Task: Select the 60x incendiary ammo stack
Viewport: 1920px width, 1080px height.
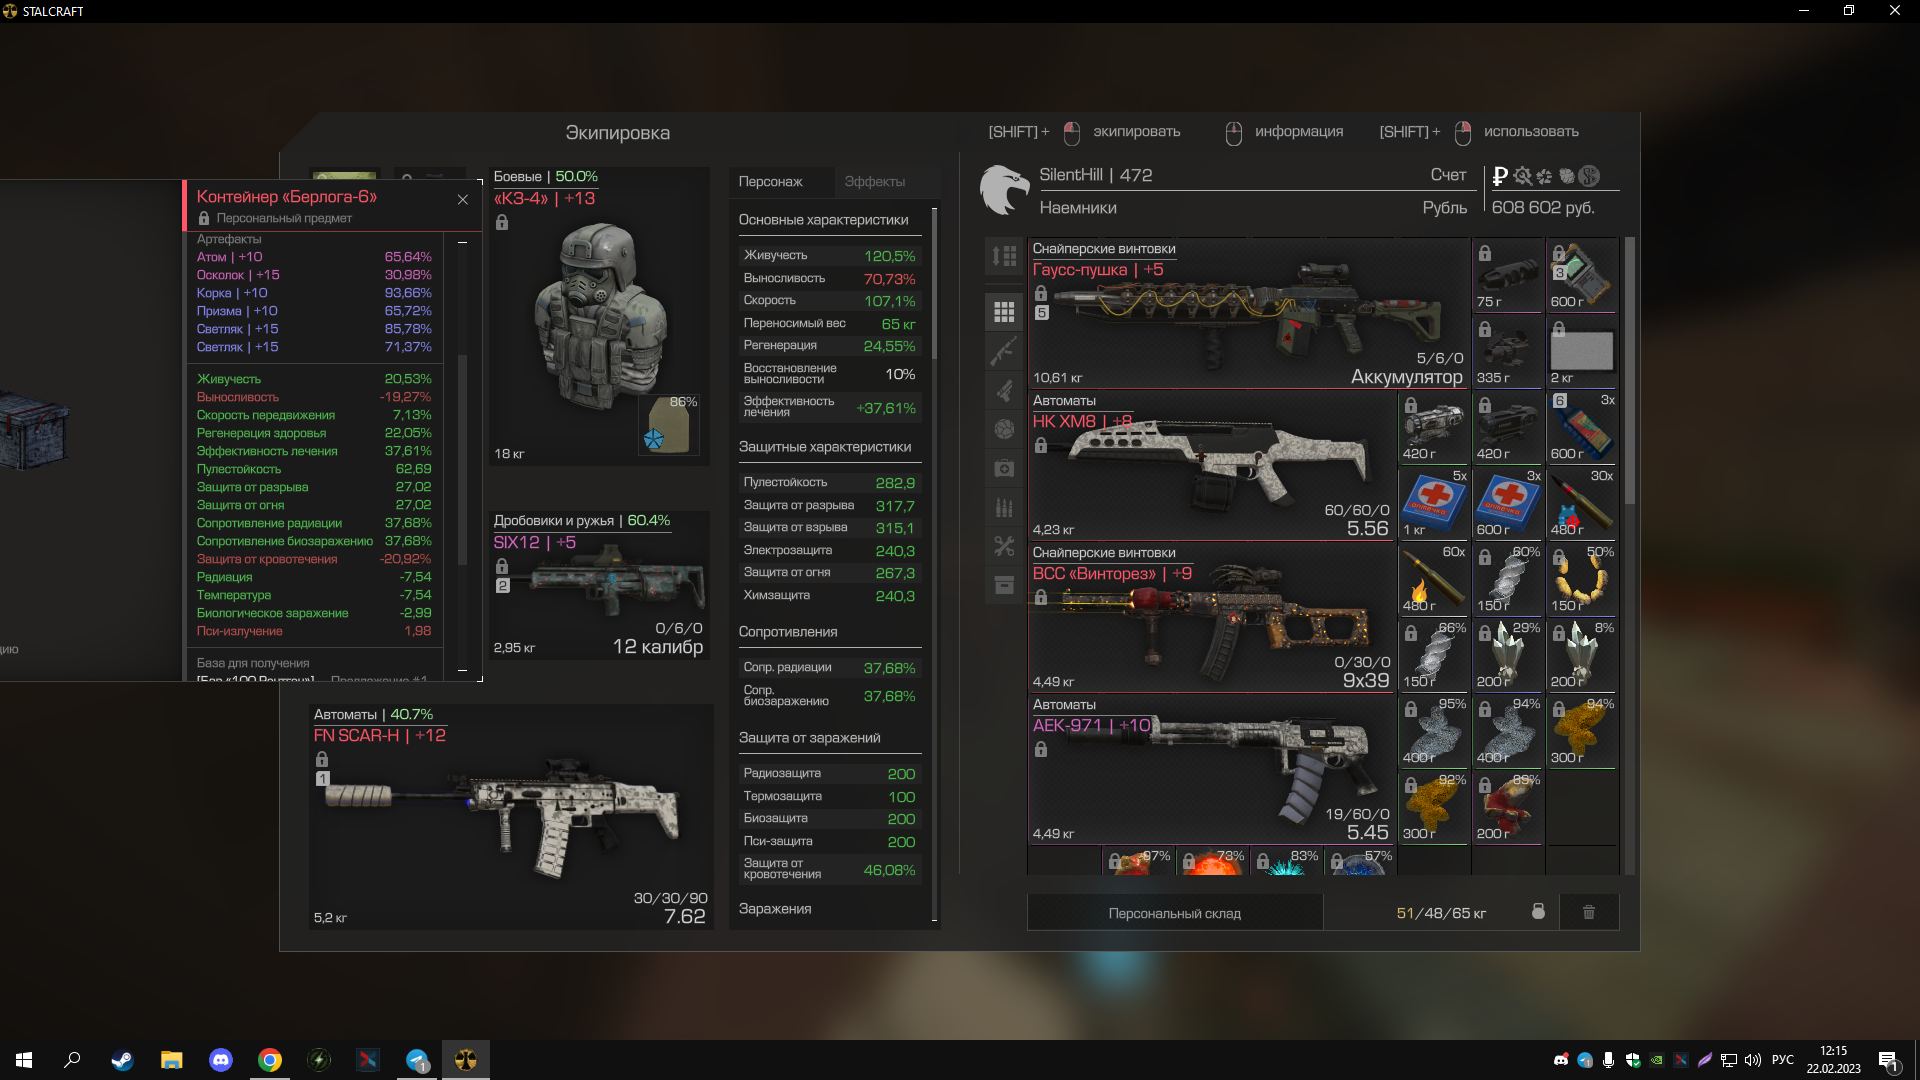Action: 1434,579
